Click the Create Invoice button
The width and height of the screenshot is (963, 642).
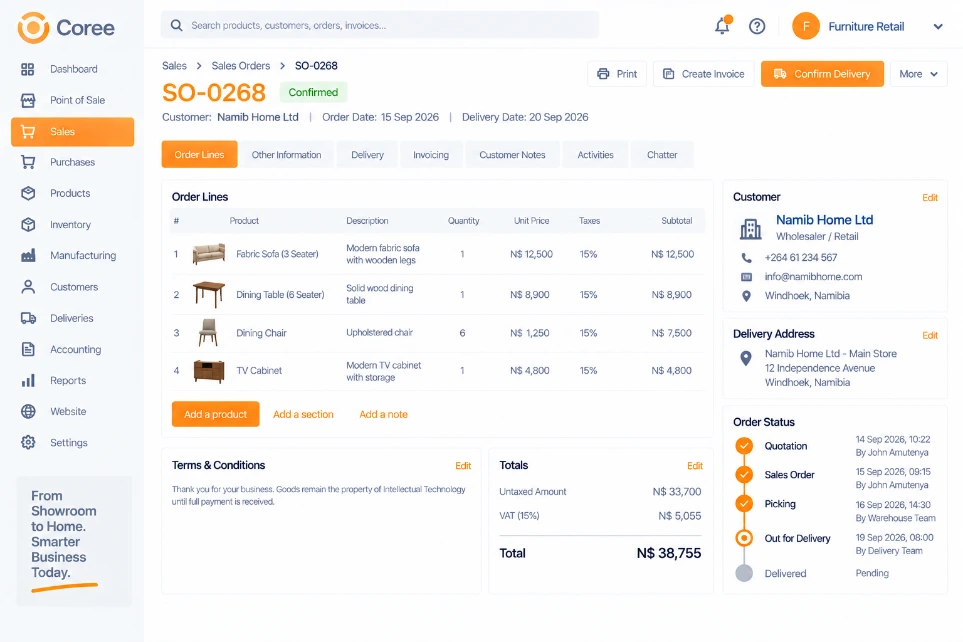pos(703,74)
